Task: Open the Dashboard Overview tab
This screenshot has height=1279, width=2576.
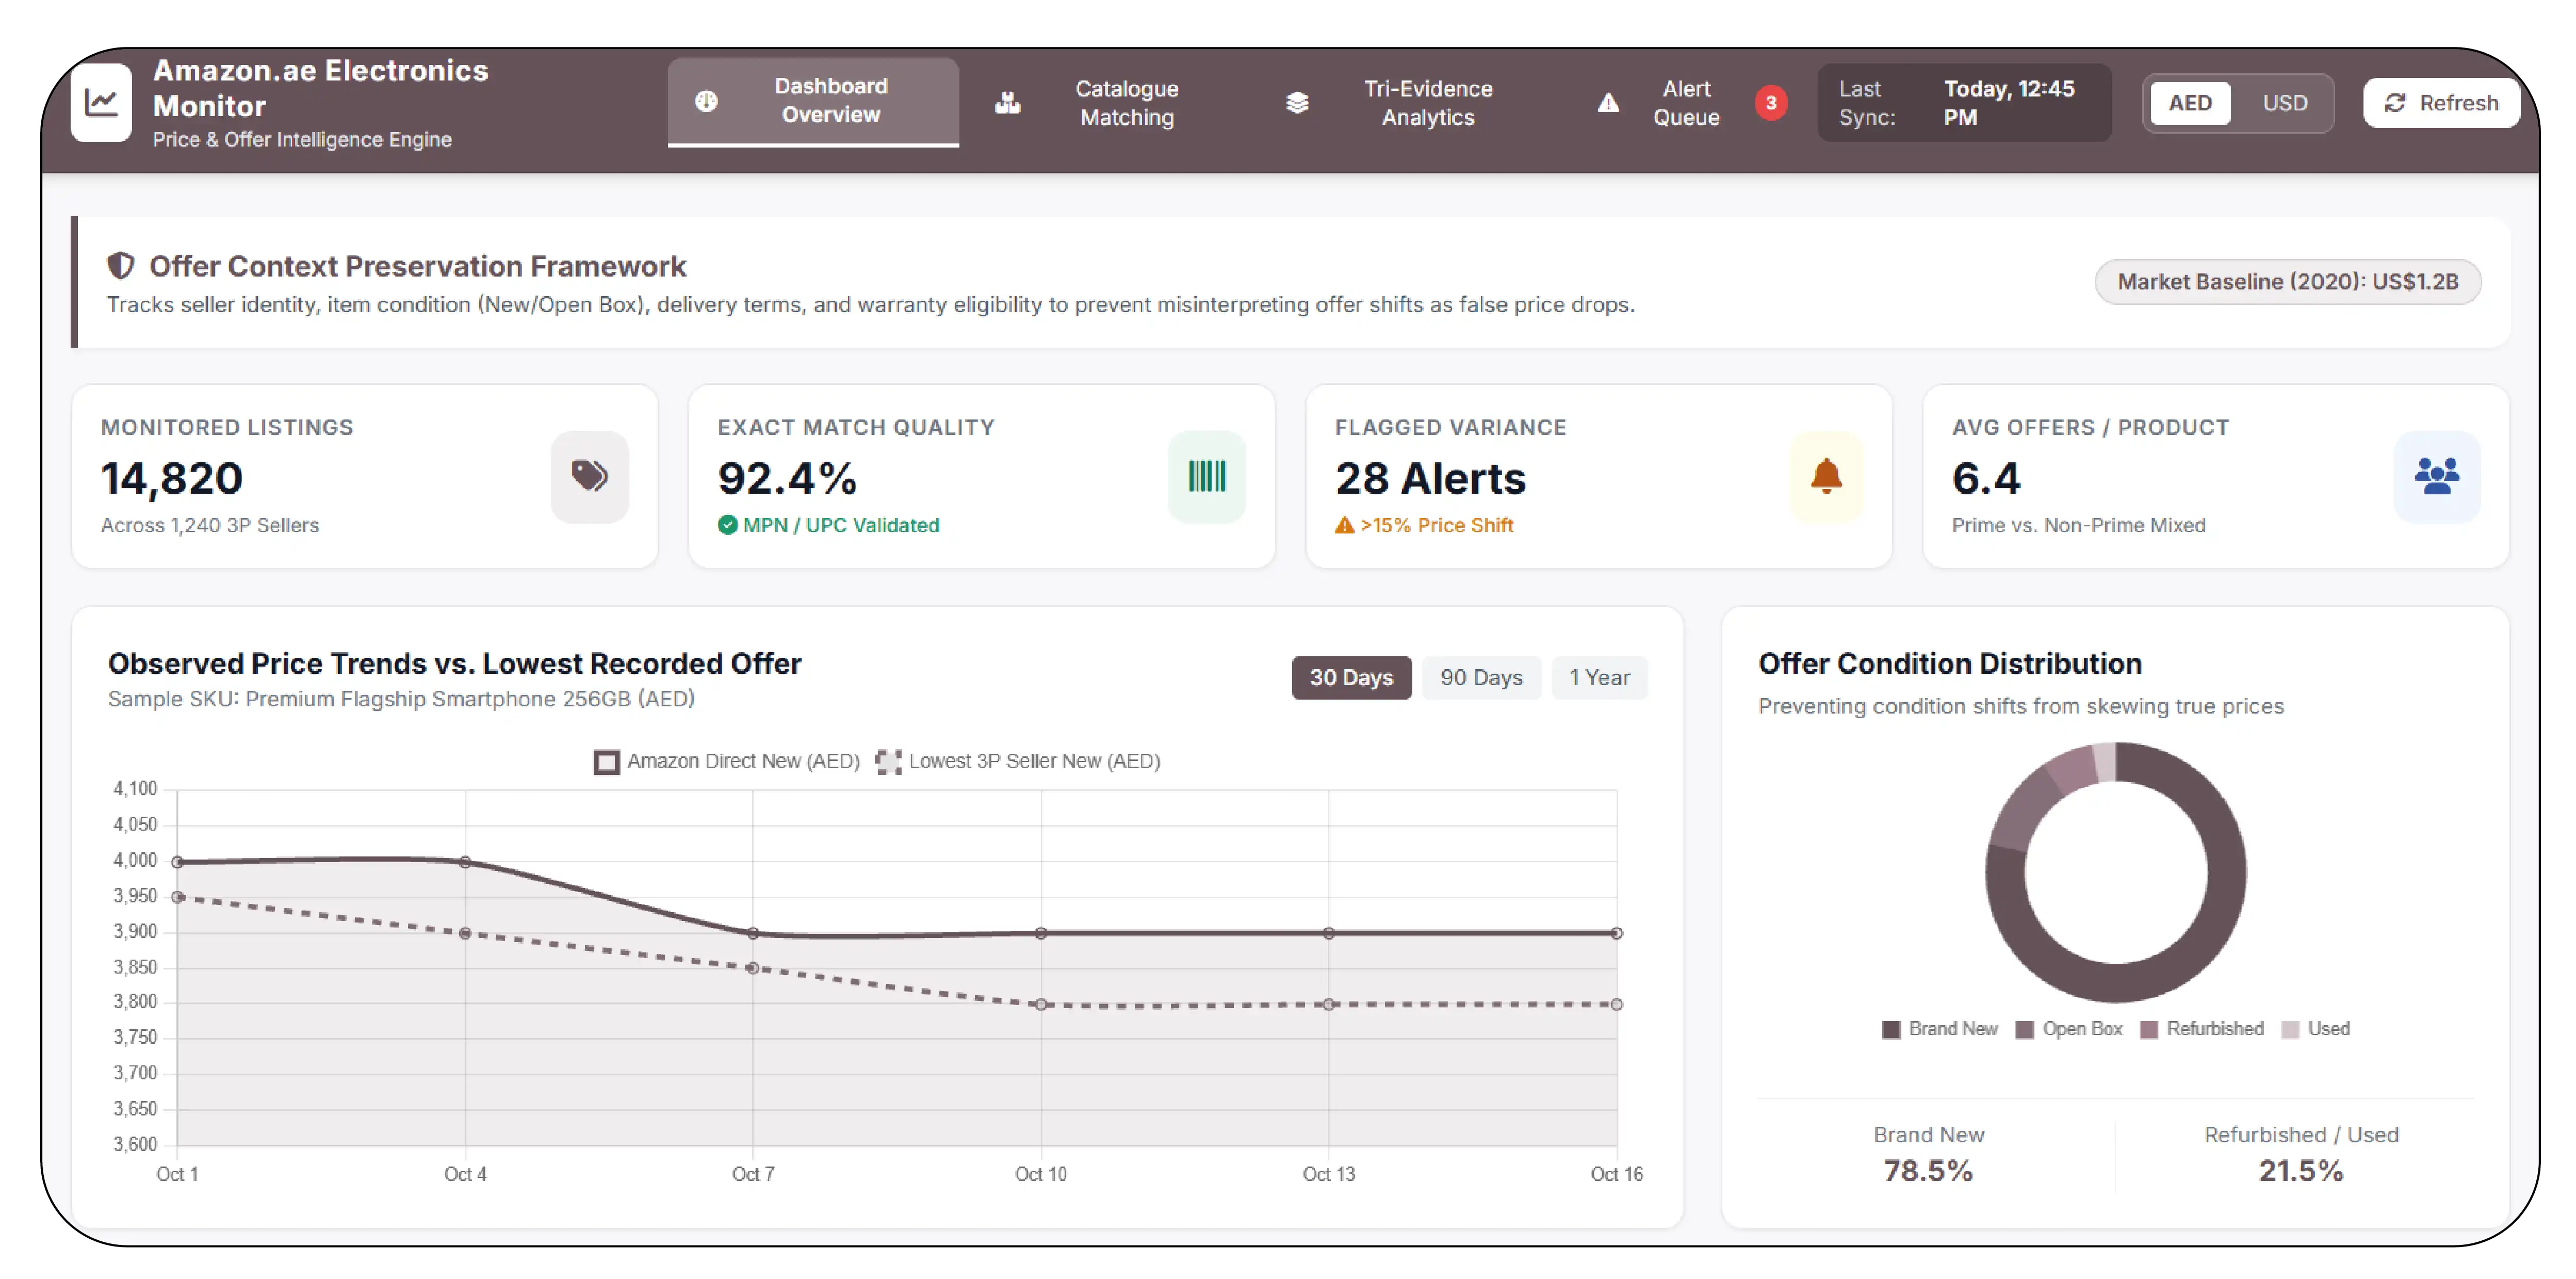Action: 813,101
